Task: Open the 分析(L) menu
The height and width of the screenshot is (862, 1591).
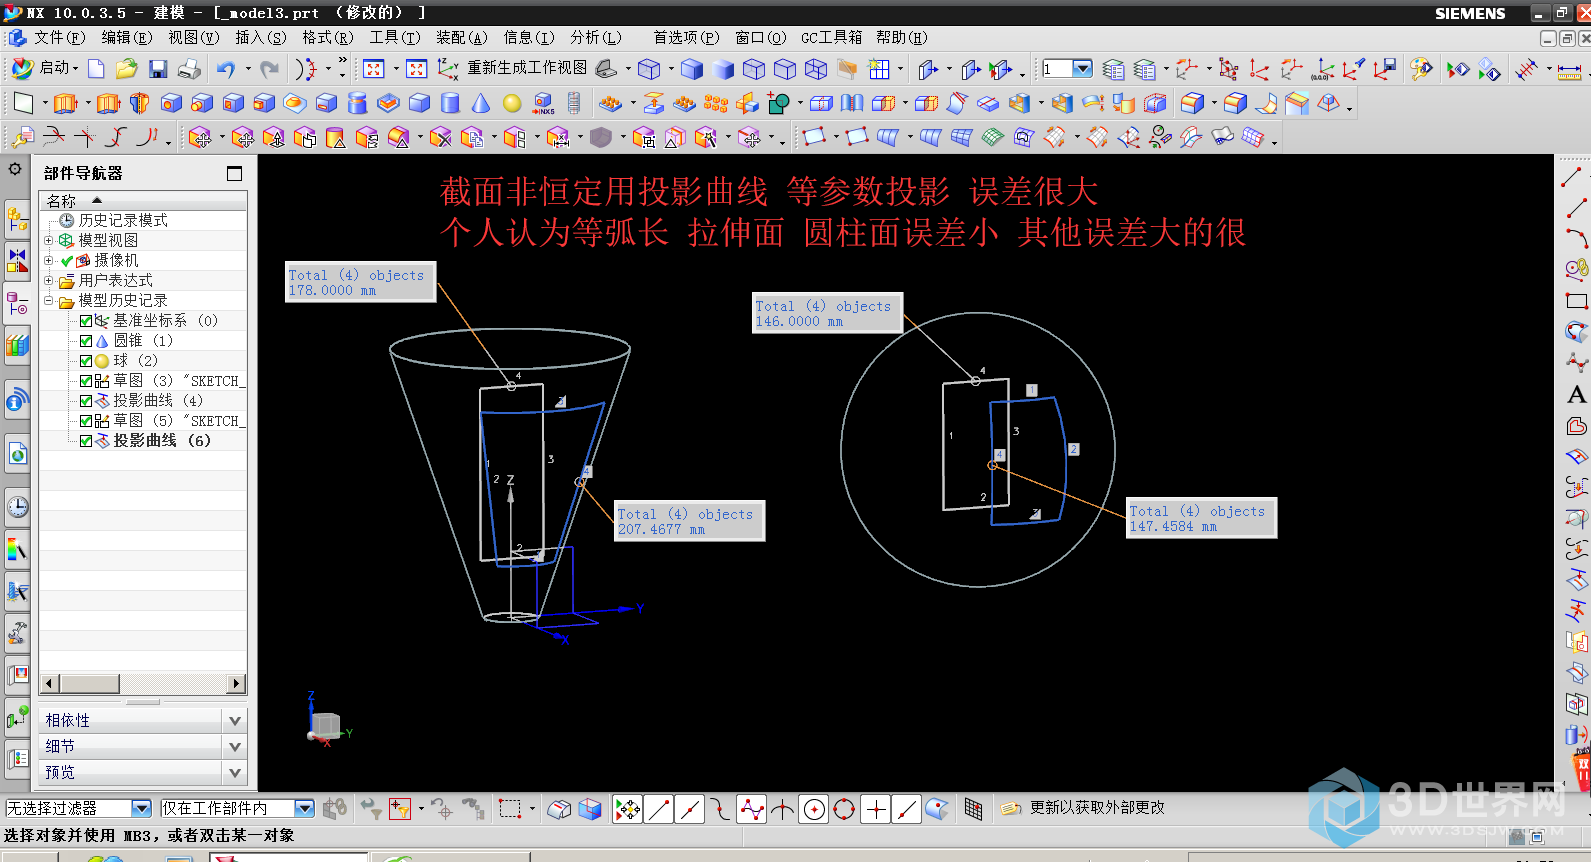Action: (x=595, y=38)
